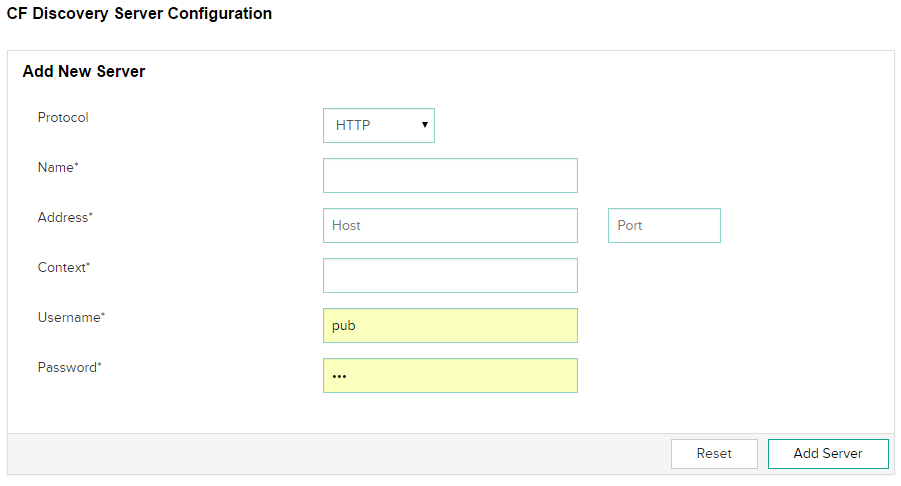Click into the Host address field
The image size is (901, 486).
click(450, 225)
